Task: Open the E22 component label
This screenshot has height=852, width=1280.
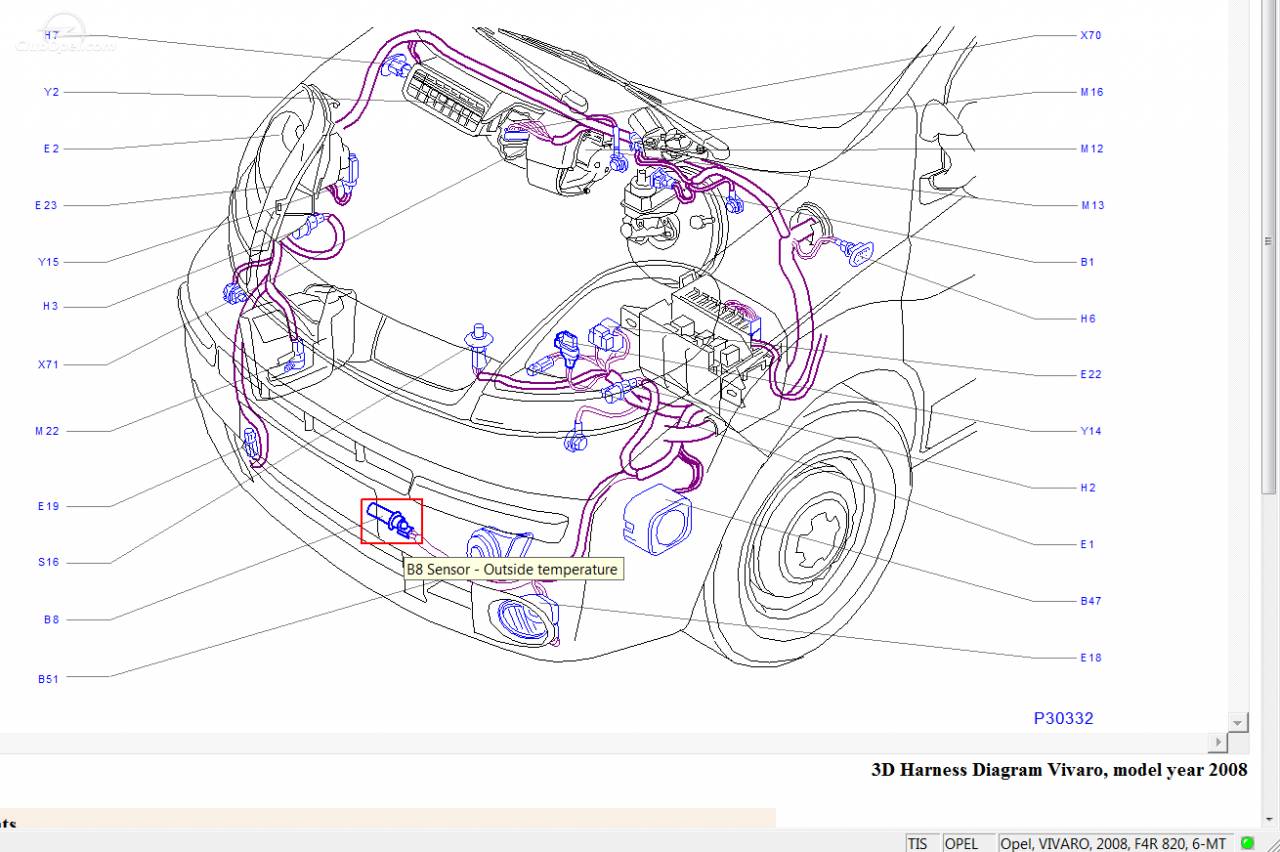Action: tap(1090, 374)
